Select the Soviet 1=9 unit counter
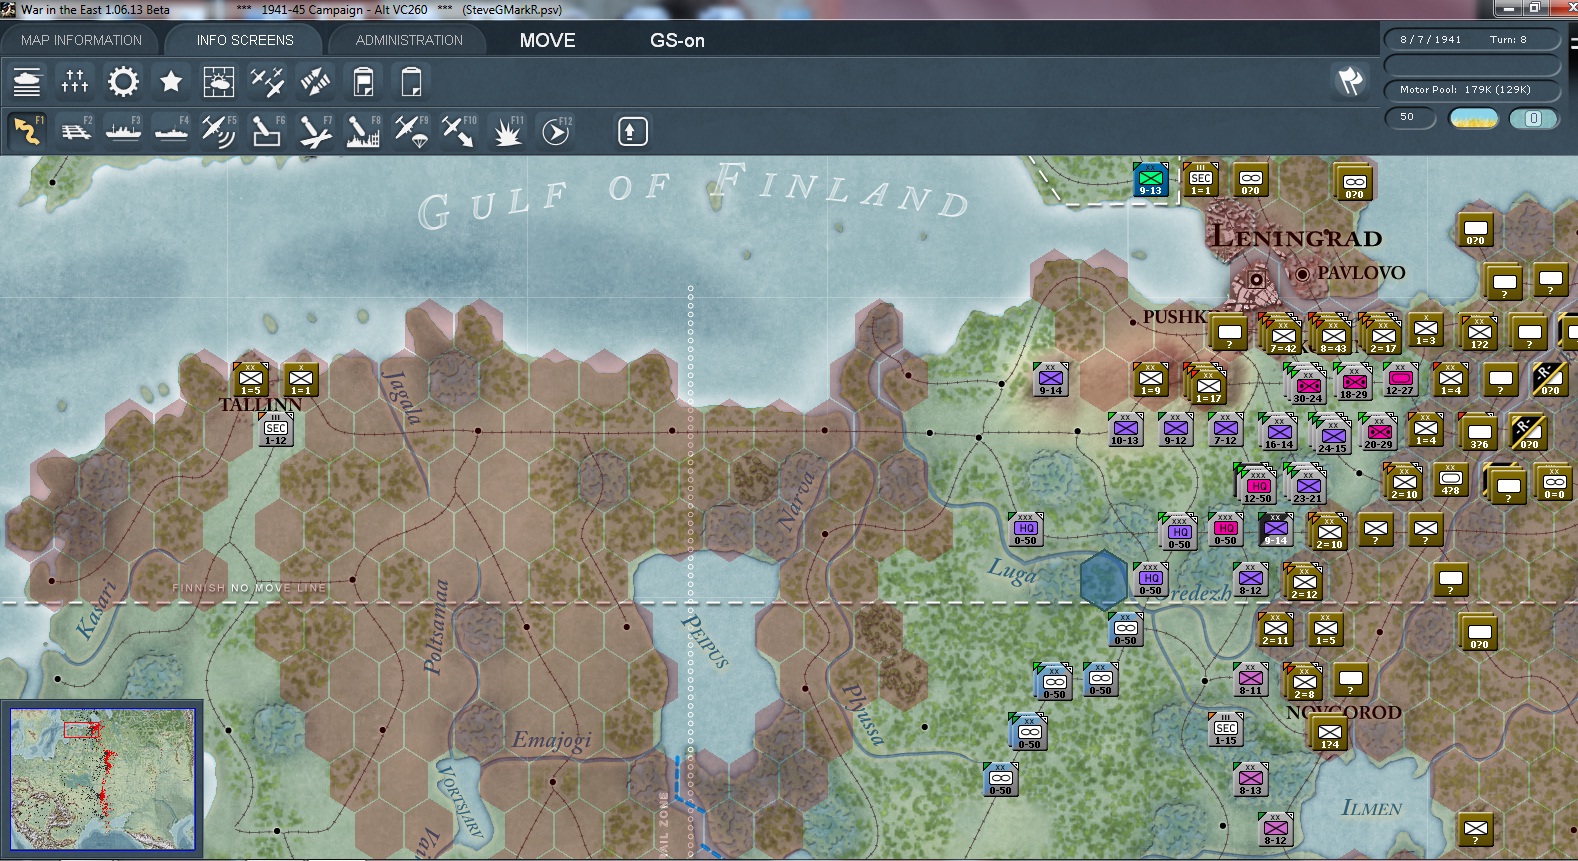The height and width of the screenshot is (861, 1578). point(1150,380)
